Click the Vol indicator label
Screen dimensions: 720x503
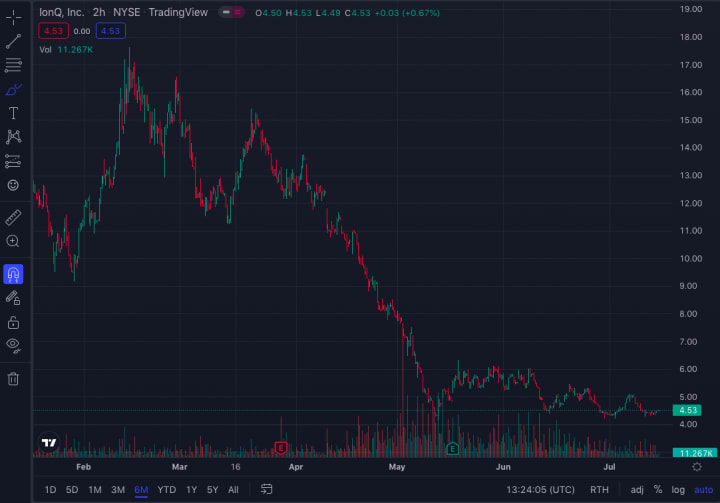point(45,50)
